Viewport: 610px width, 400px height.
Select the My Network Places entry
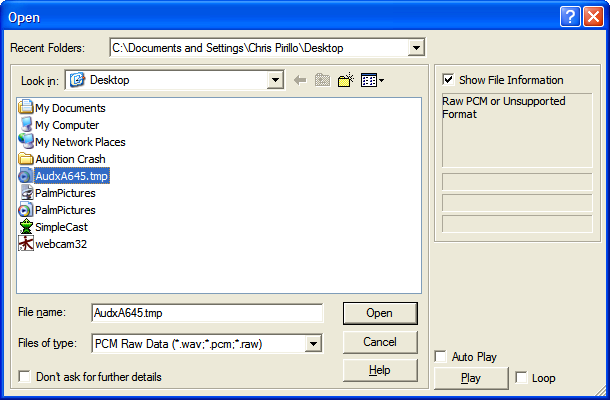coord(80,142)
